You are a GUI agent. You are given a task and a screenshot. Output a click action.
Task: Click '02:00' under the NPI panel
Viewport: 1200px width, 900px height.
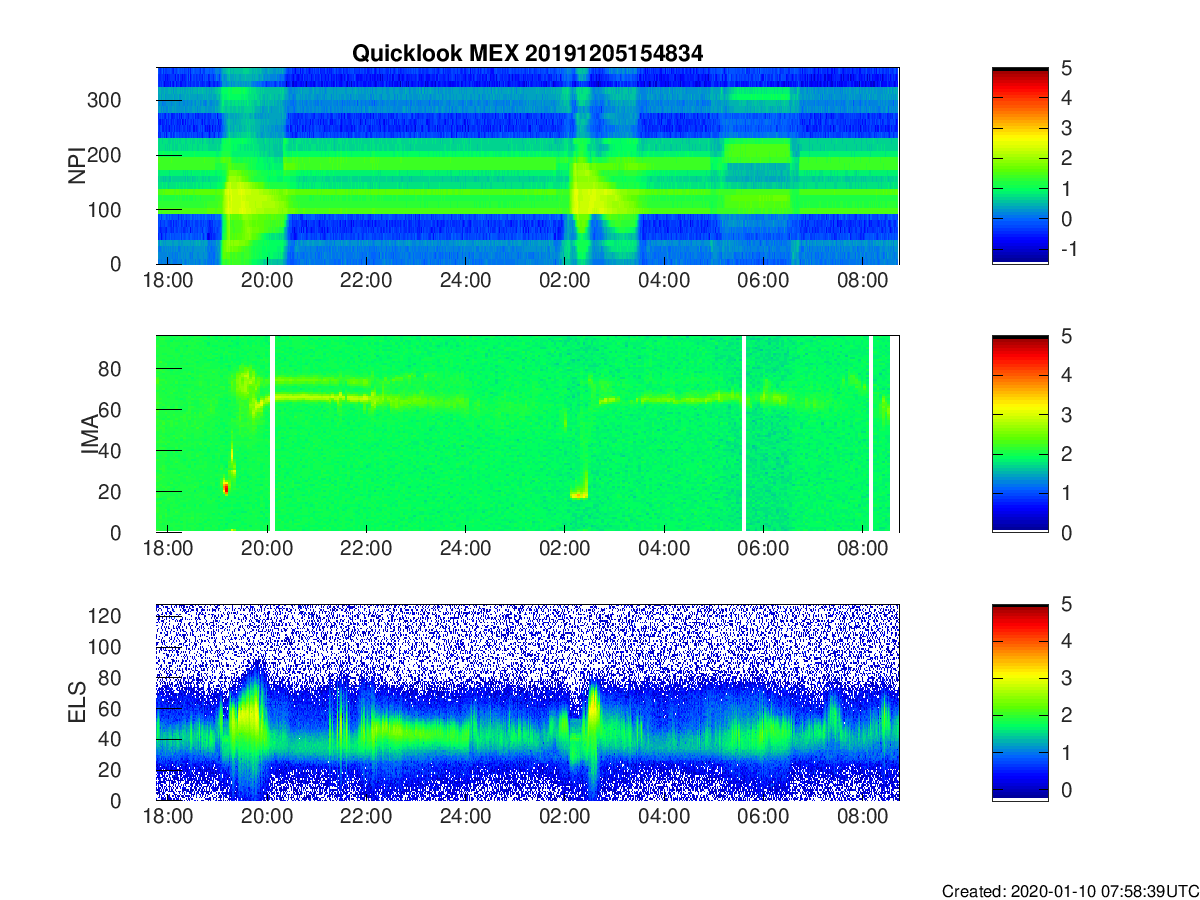[565, 281]
